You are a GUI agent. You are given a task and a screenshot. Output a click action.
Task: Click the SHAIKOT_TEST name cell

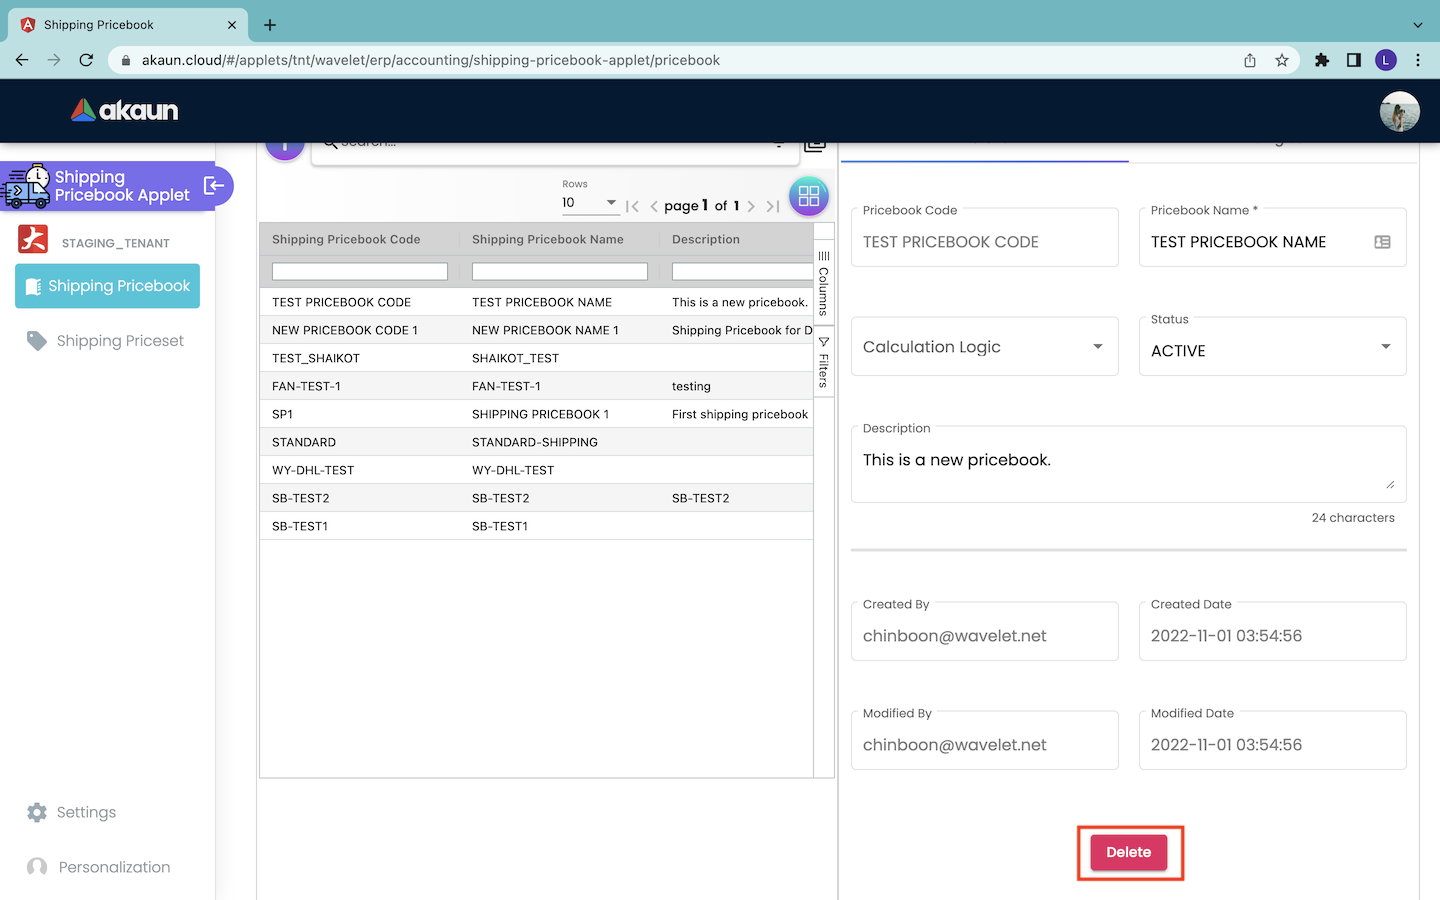(560, 358)
